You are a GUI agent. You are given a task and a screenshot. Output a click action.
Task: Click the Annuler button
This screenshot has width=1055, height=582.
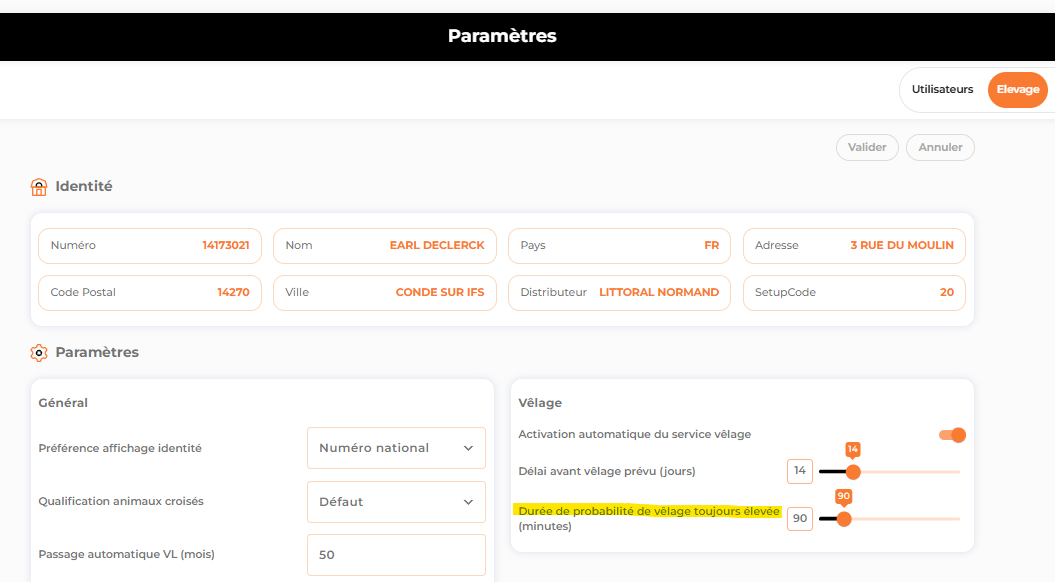[x=940, y=147]
